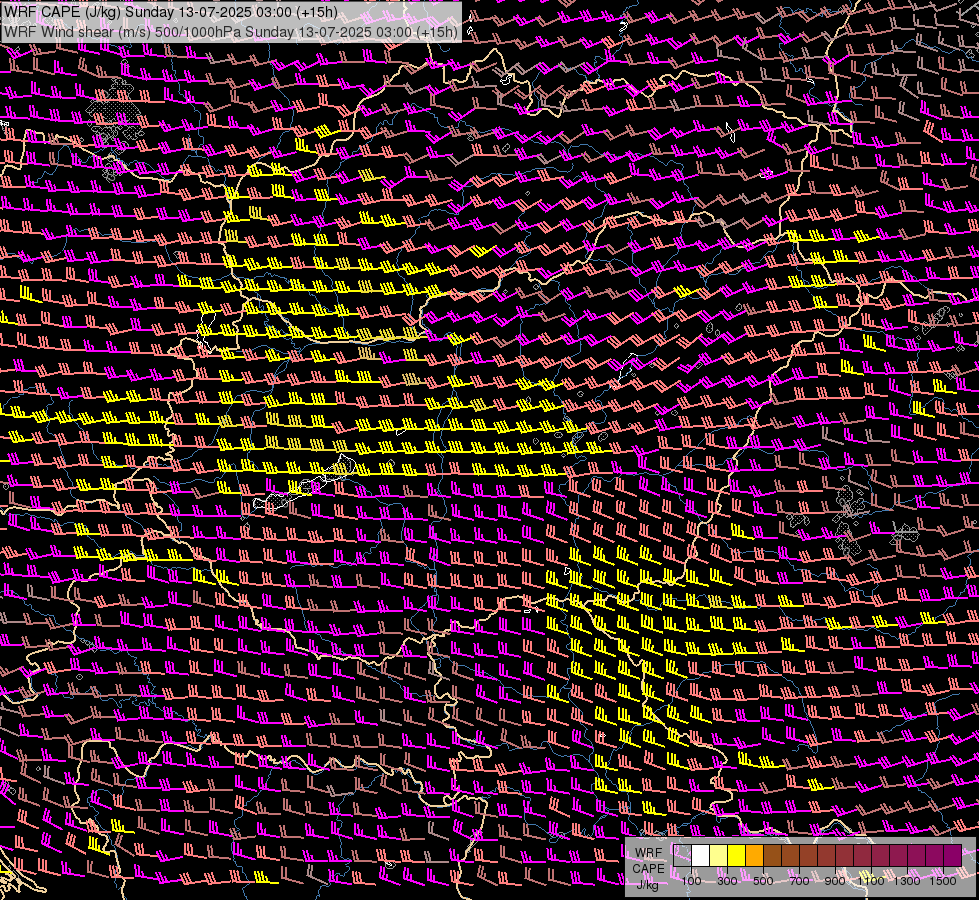Click the CAPE label in legend
This screenshot has height=900, width=979.
click(x=649, y=868)
